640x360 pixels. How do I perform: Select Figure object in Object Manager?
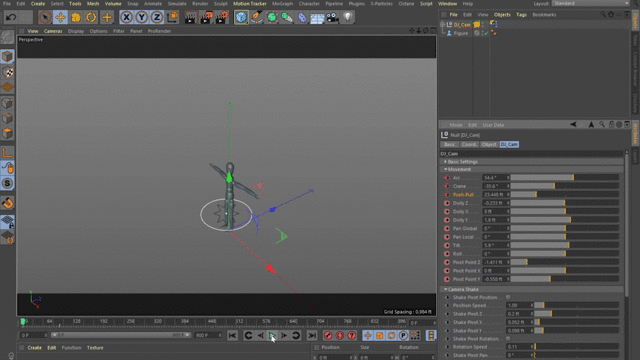[x=460, y=33]
